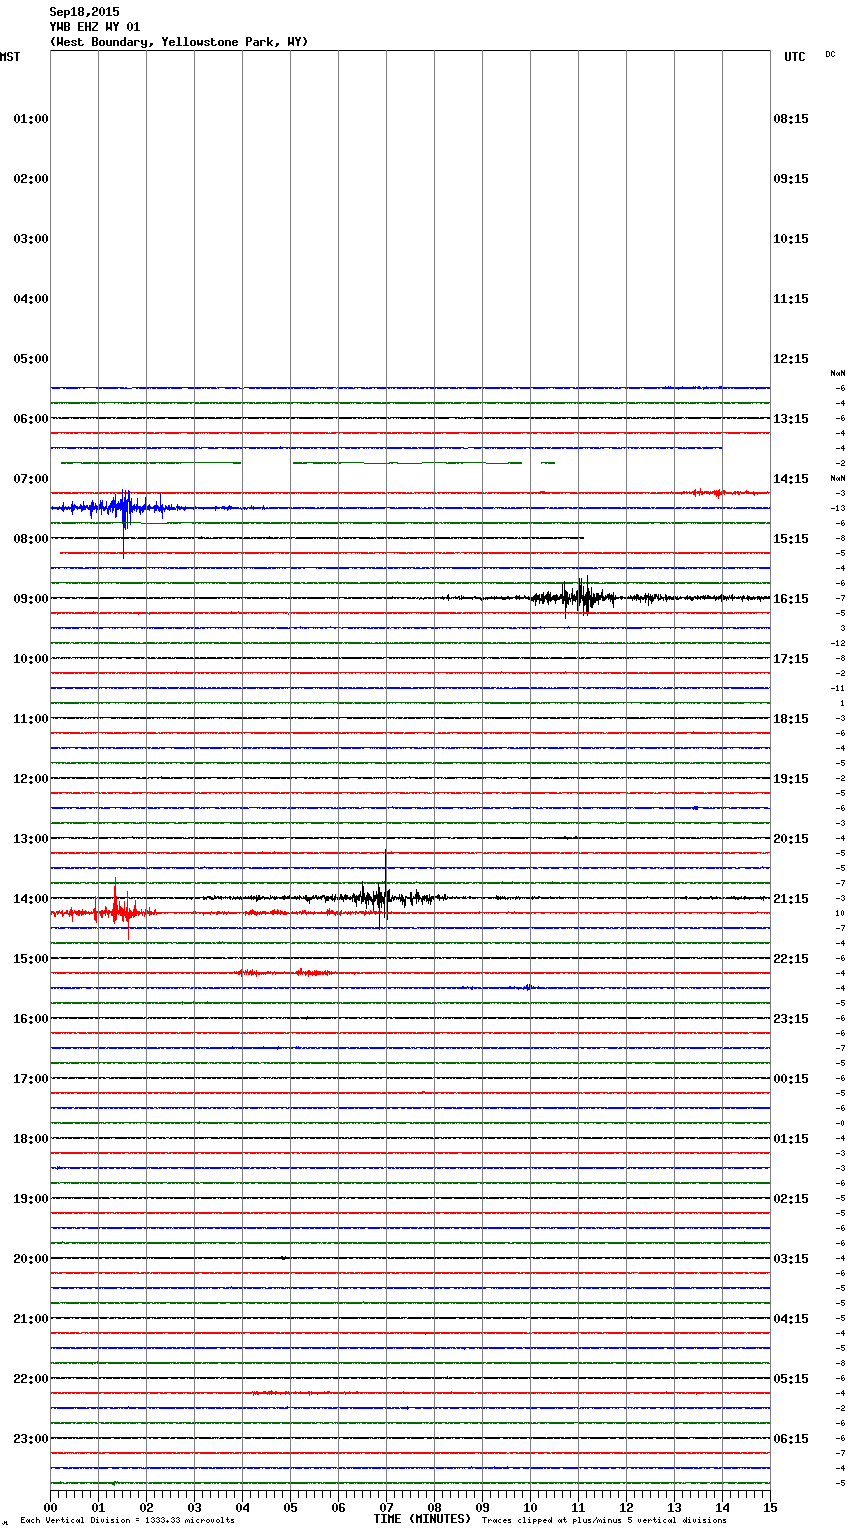Click the UTC column header

tap(794, 57)
